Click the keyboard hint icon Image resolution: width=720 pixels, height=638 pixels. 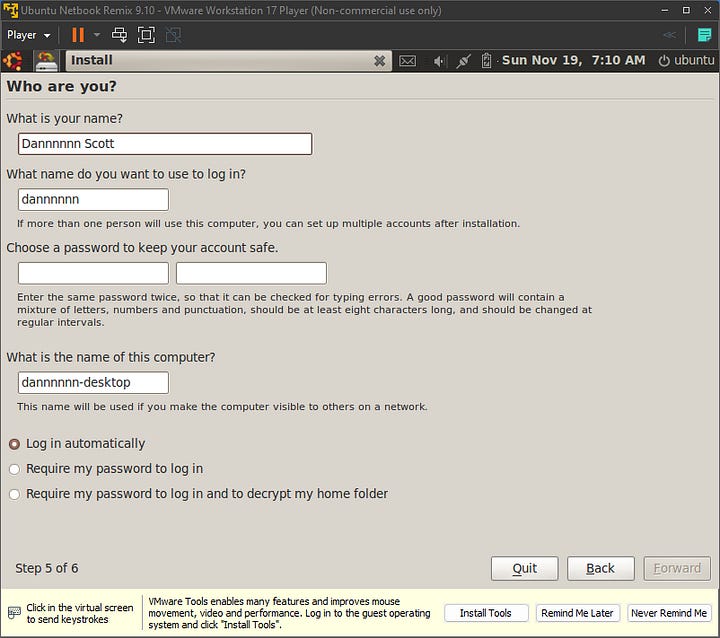pyautogui.click(x=14, y=613)
